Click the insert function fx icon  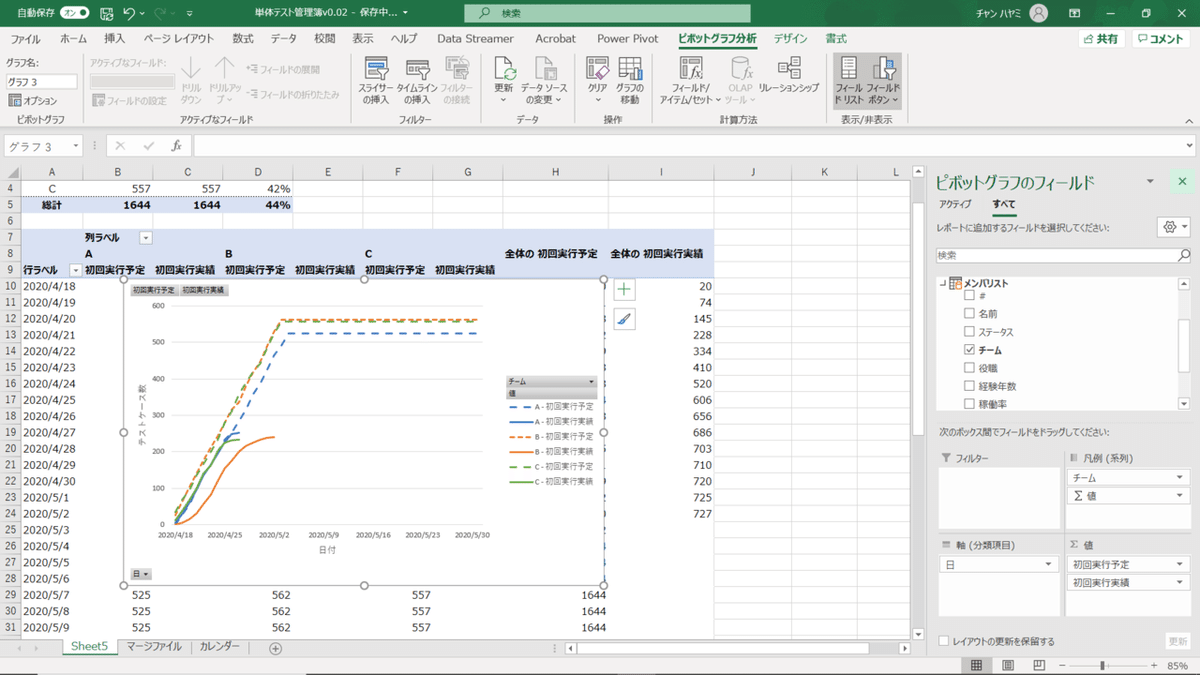point(176,146)
